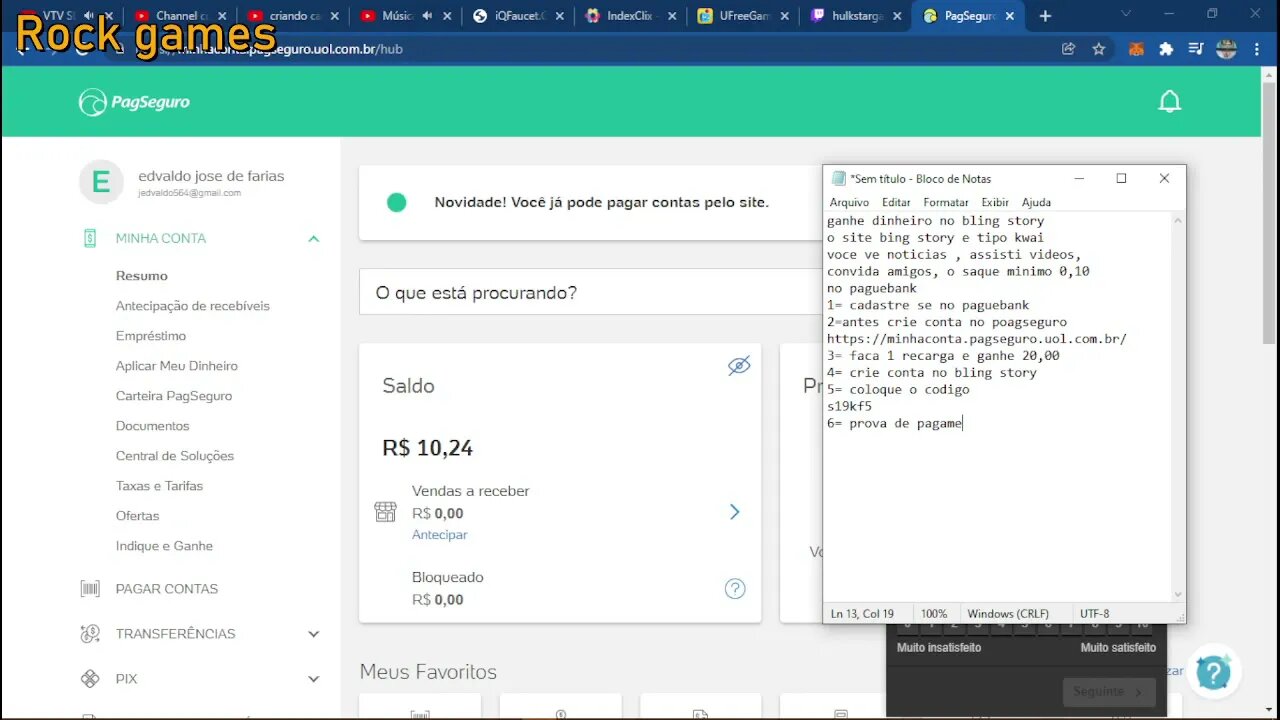Expand the PIX section chevron
This screenshot has height=720, width=1280.
(x=314, y=679)
